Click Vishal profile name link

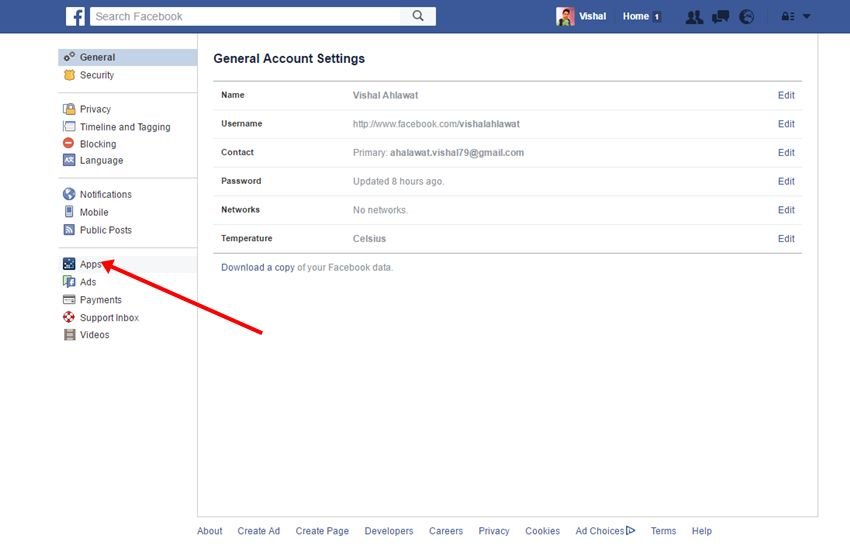pyautogui.click(x=592, y=16)
